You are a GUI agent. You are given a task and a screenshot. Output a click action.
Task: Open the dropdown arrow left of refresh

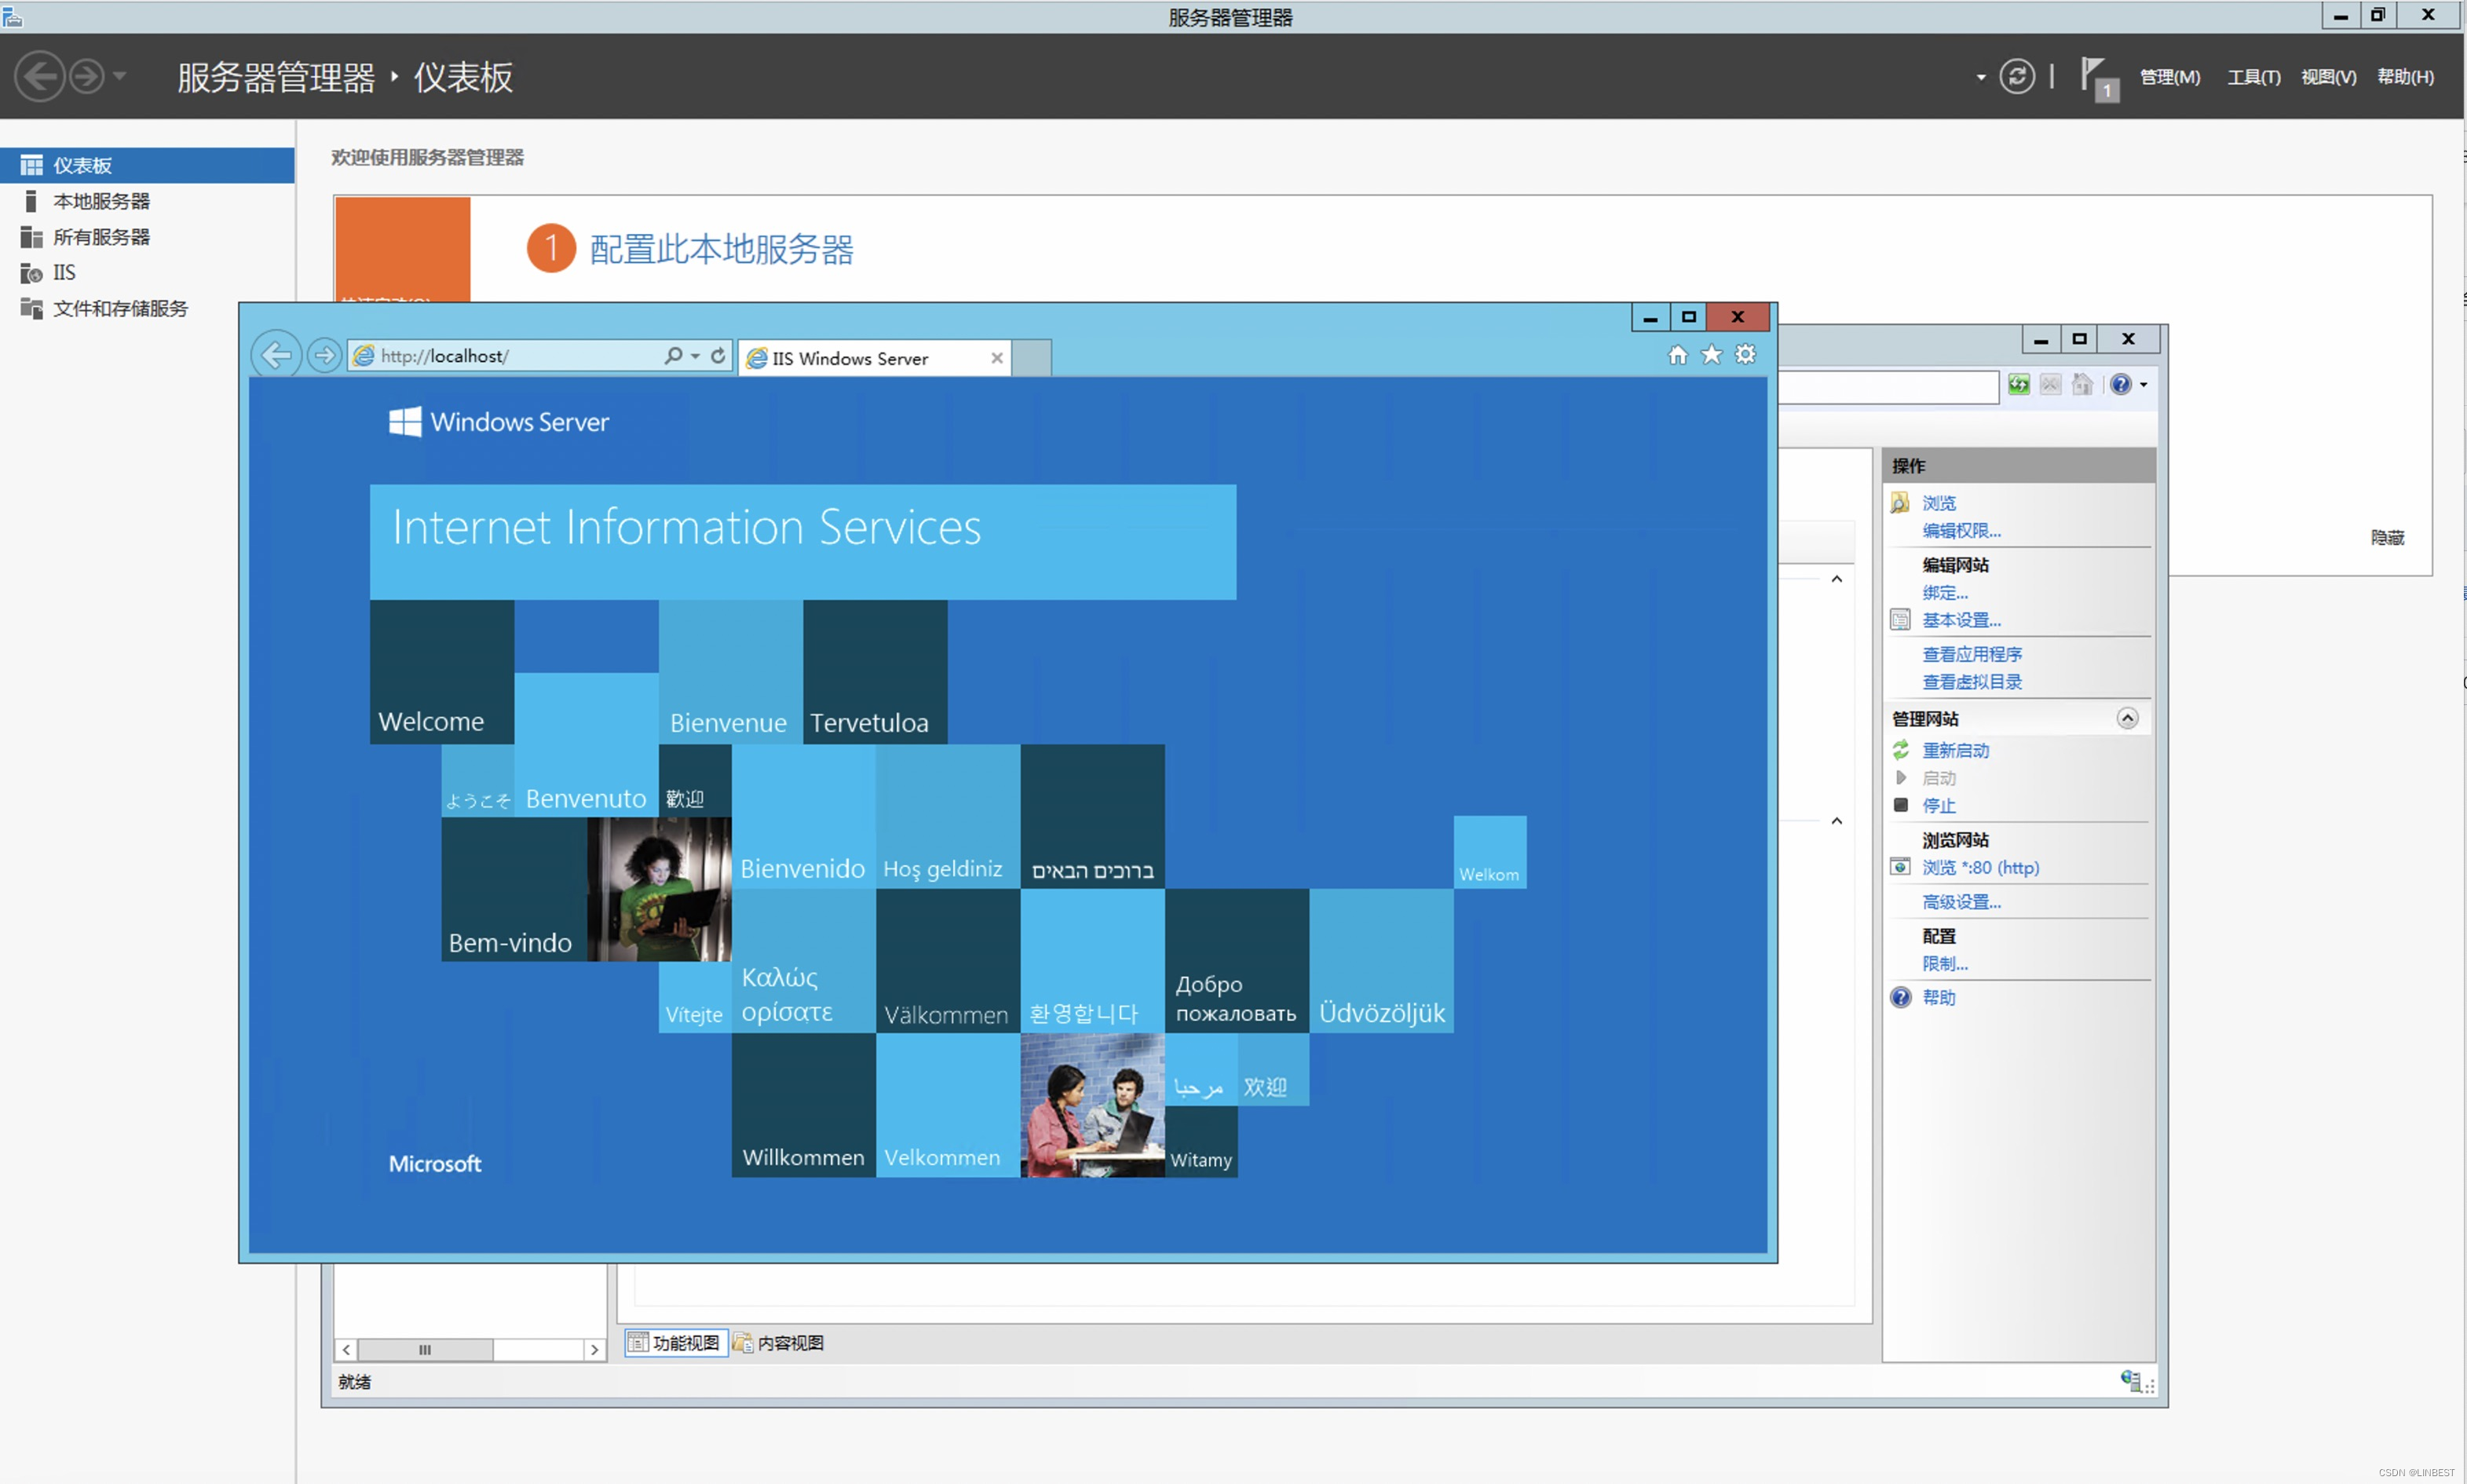click(x=1980, y=77)
